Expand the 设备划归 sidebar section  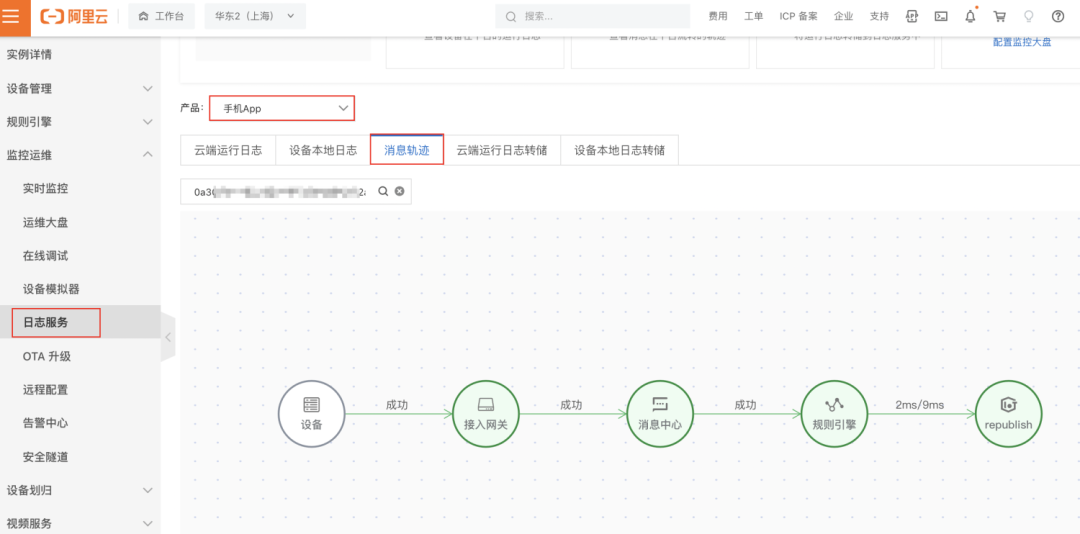(80, 490)
